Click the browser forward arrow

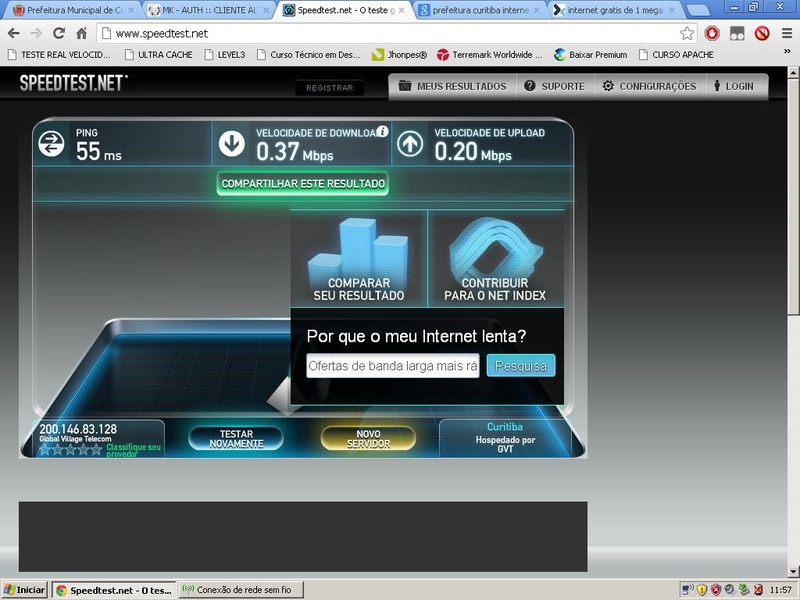pos(36,33)
